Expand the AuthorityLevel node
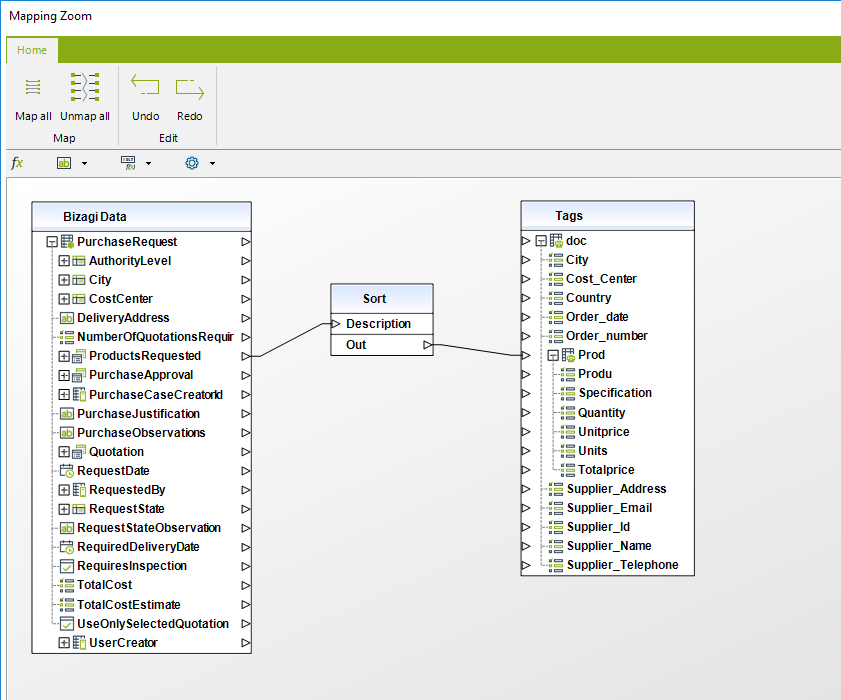The height and width of the screenshot is (700, 841). pos(64,261)
